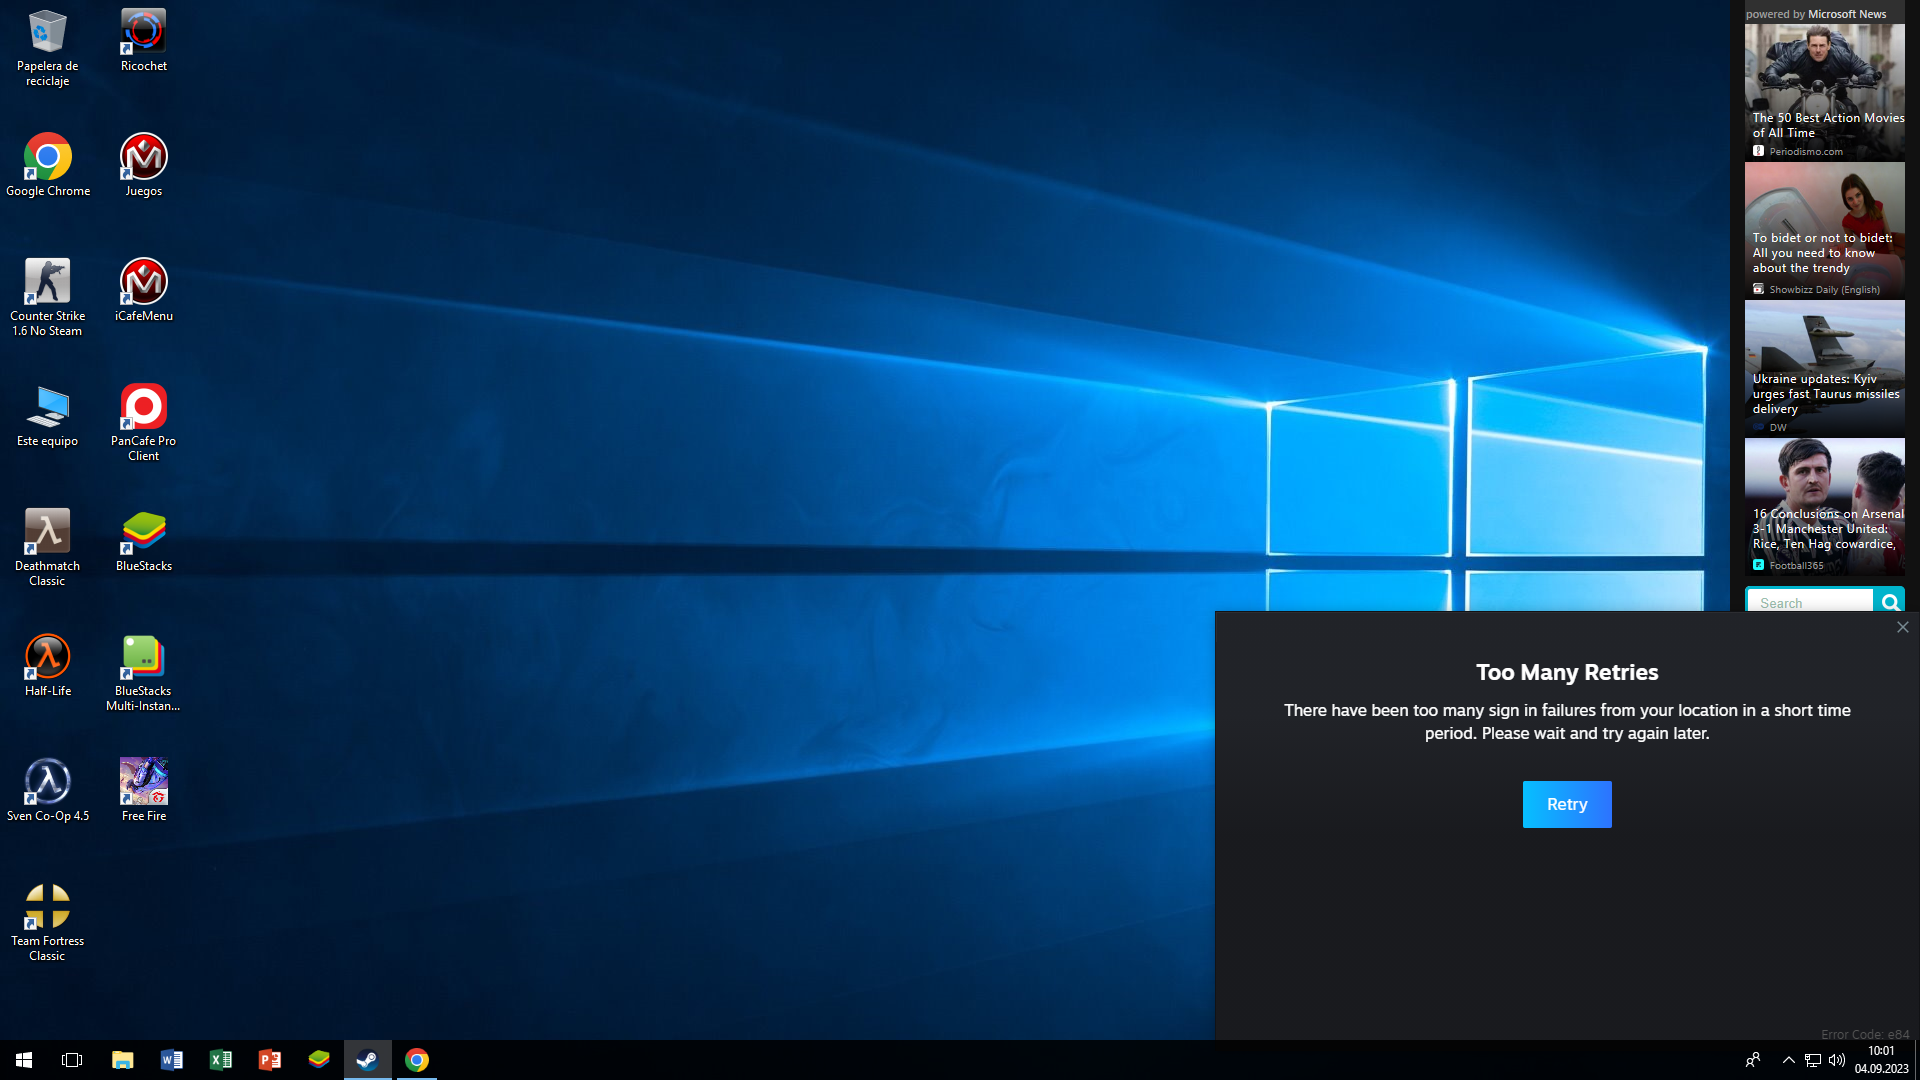Open the volume control in system tray
The image size is (1920, 1080).
pyautogui.click(x=1837, y=1059)
